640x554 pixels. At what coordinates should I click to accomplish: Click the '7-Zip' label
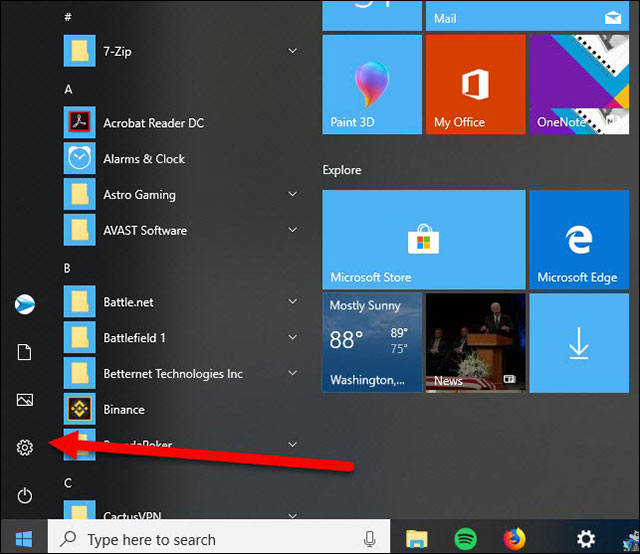[118, 51]
